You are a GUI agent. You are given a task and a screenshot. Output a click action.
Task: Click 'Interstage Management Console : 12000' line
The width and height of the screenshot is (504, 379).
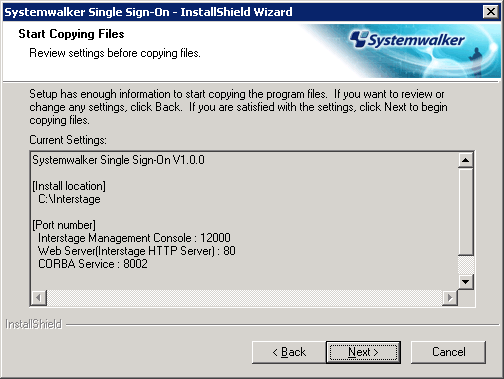tap(134, 238)
